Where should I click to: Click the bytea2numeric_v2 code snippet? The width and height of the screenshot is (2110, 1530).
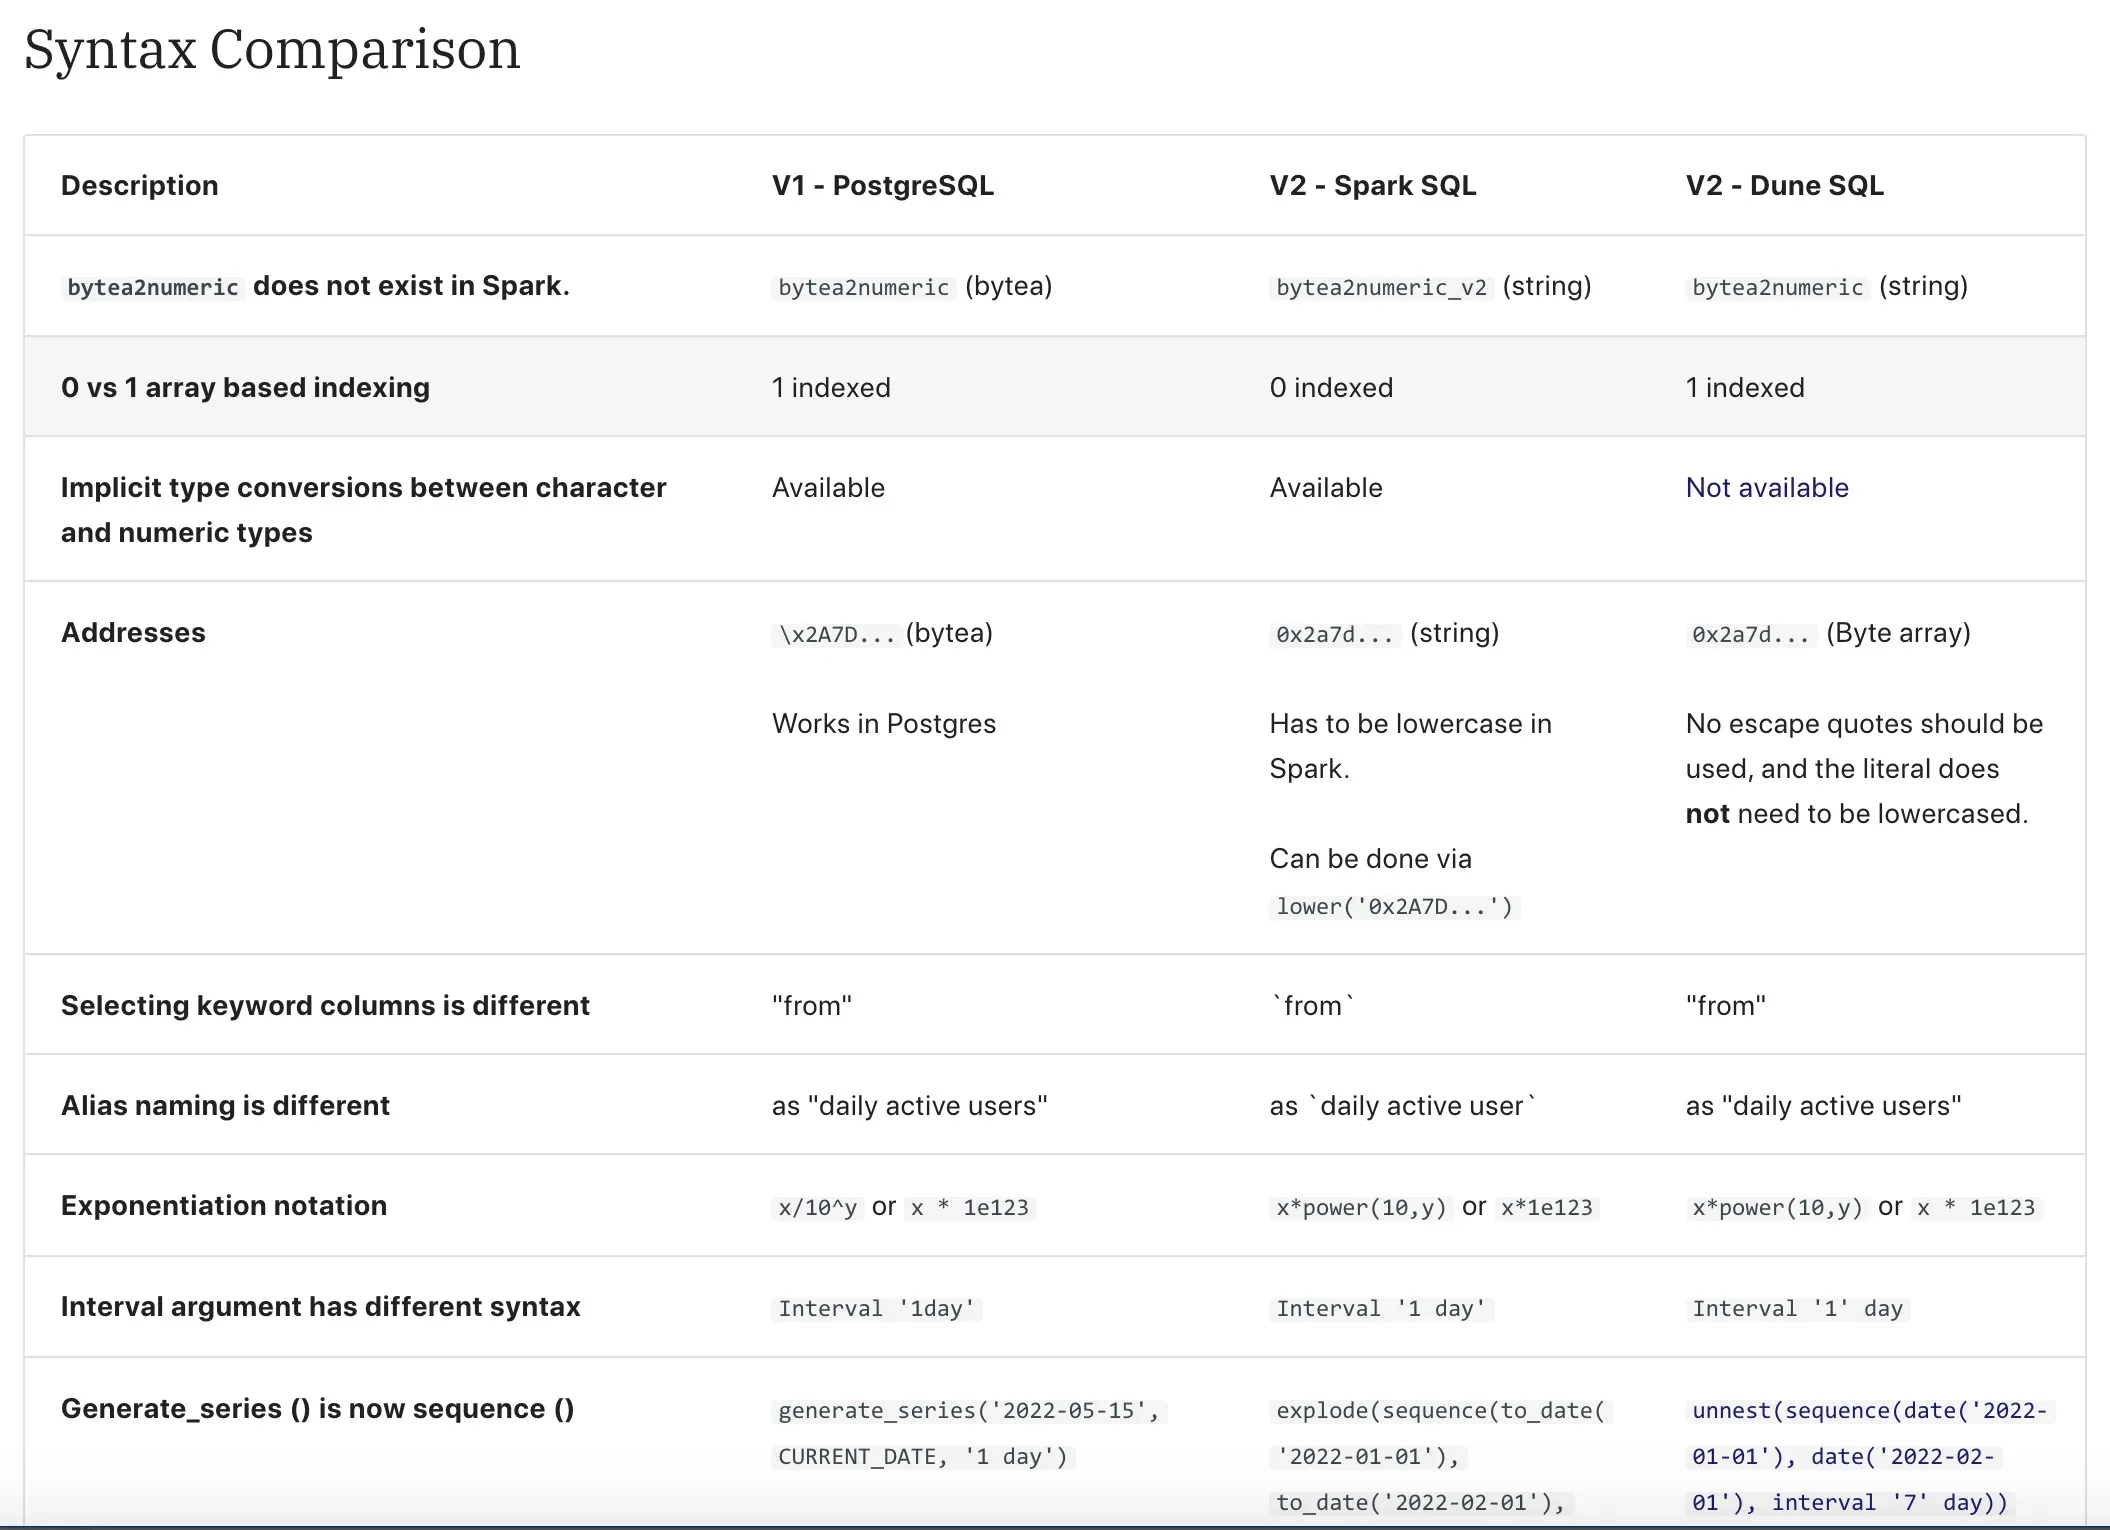(x=1382, y=288)
